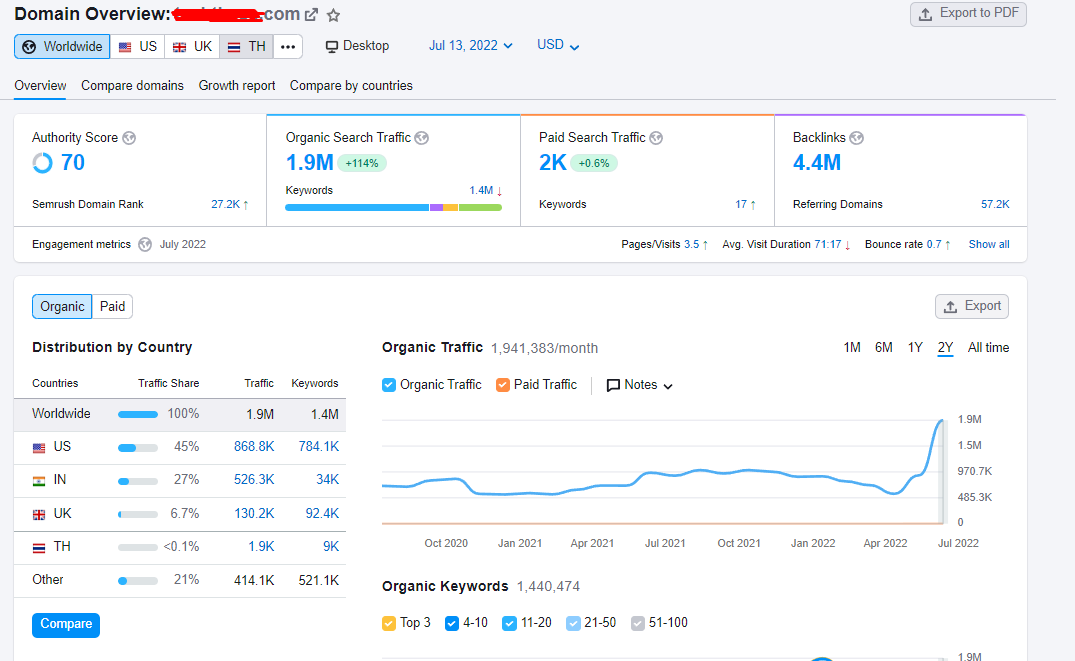Click the US traffic value 868.8K
This screenshot has height=661, width=1075.
254,447
